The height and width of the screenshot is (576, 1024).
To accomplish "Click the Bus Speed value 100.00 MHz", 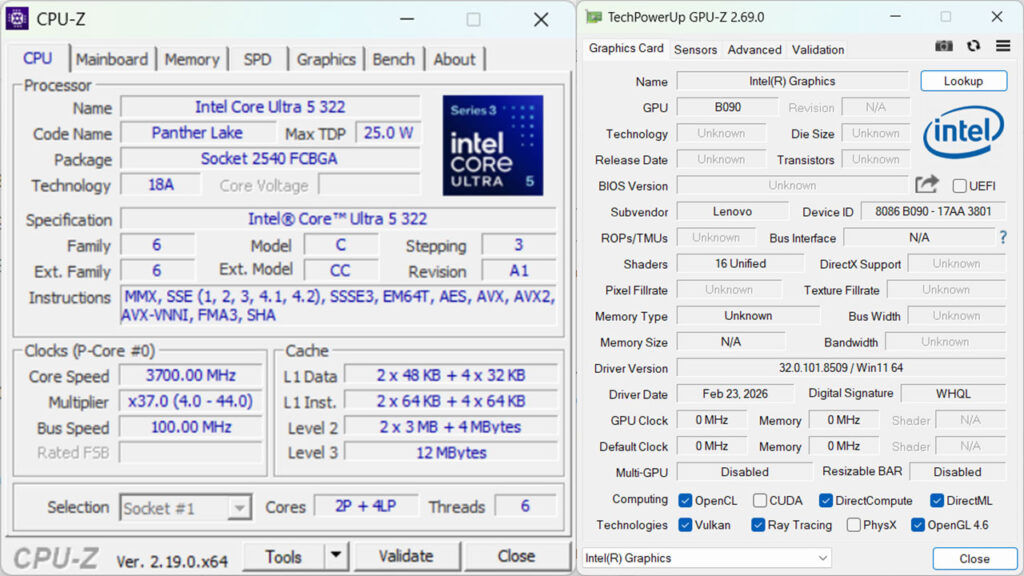I will pyautogui.click(x=191, y=427).
